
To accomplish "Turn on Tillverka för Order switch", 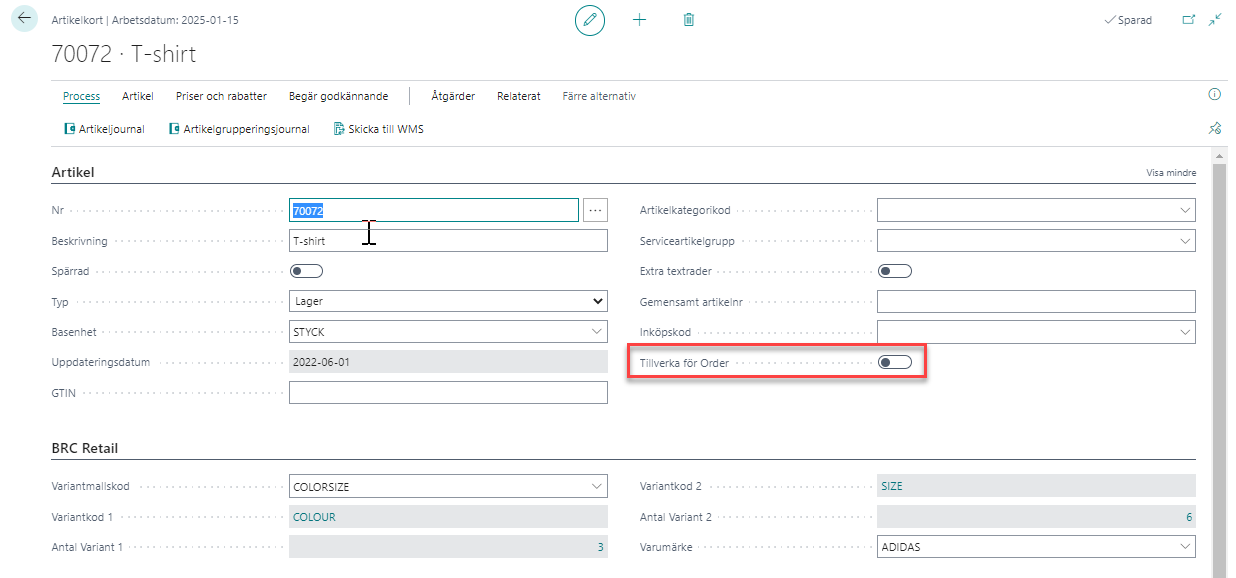I will pyautogui.click(x=894, y=362).
